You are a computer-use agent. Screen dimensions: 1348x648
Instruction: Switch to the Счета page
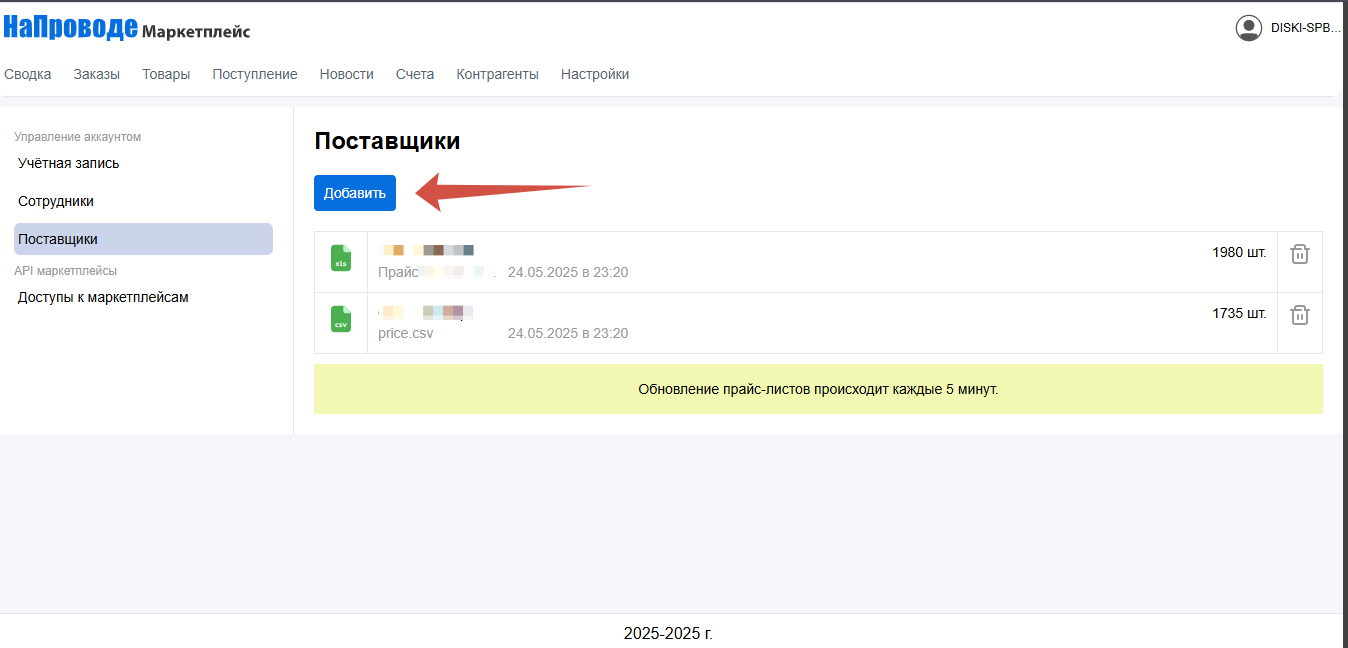[415, 74]
